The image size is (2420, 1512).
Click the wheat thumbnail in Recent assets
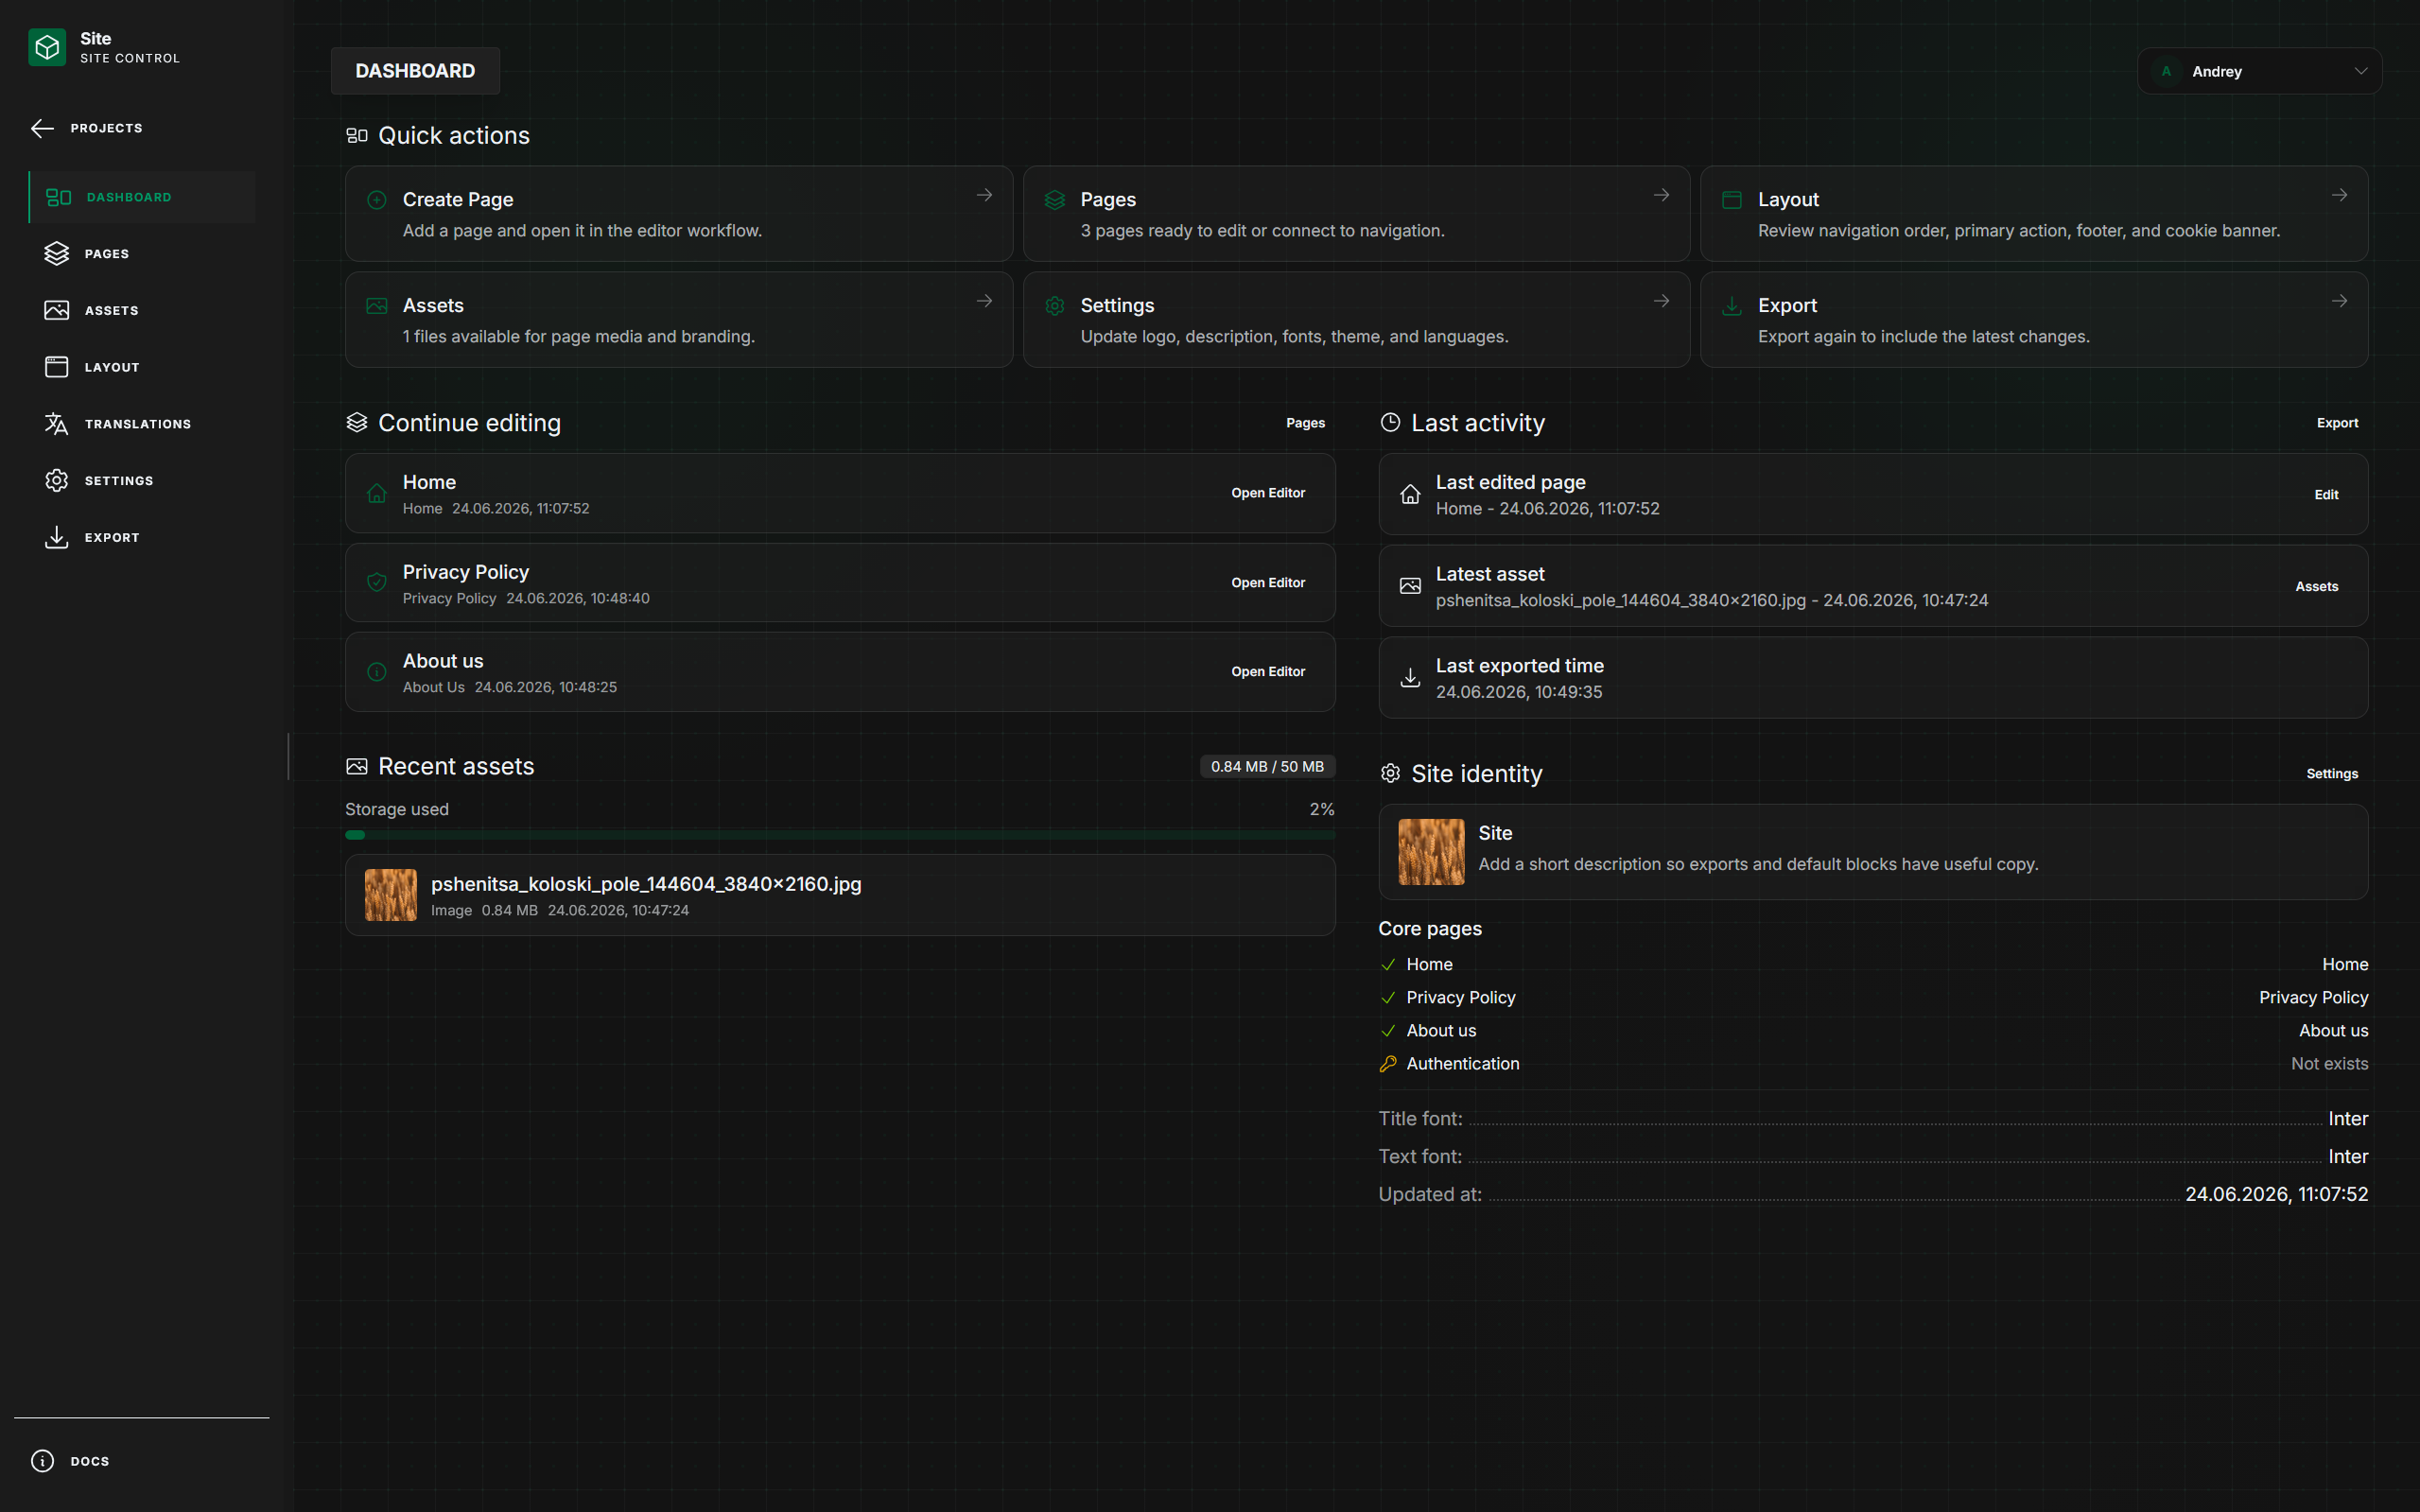tap(391, 895)
